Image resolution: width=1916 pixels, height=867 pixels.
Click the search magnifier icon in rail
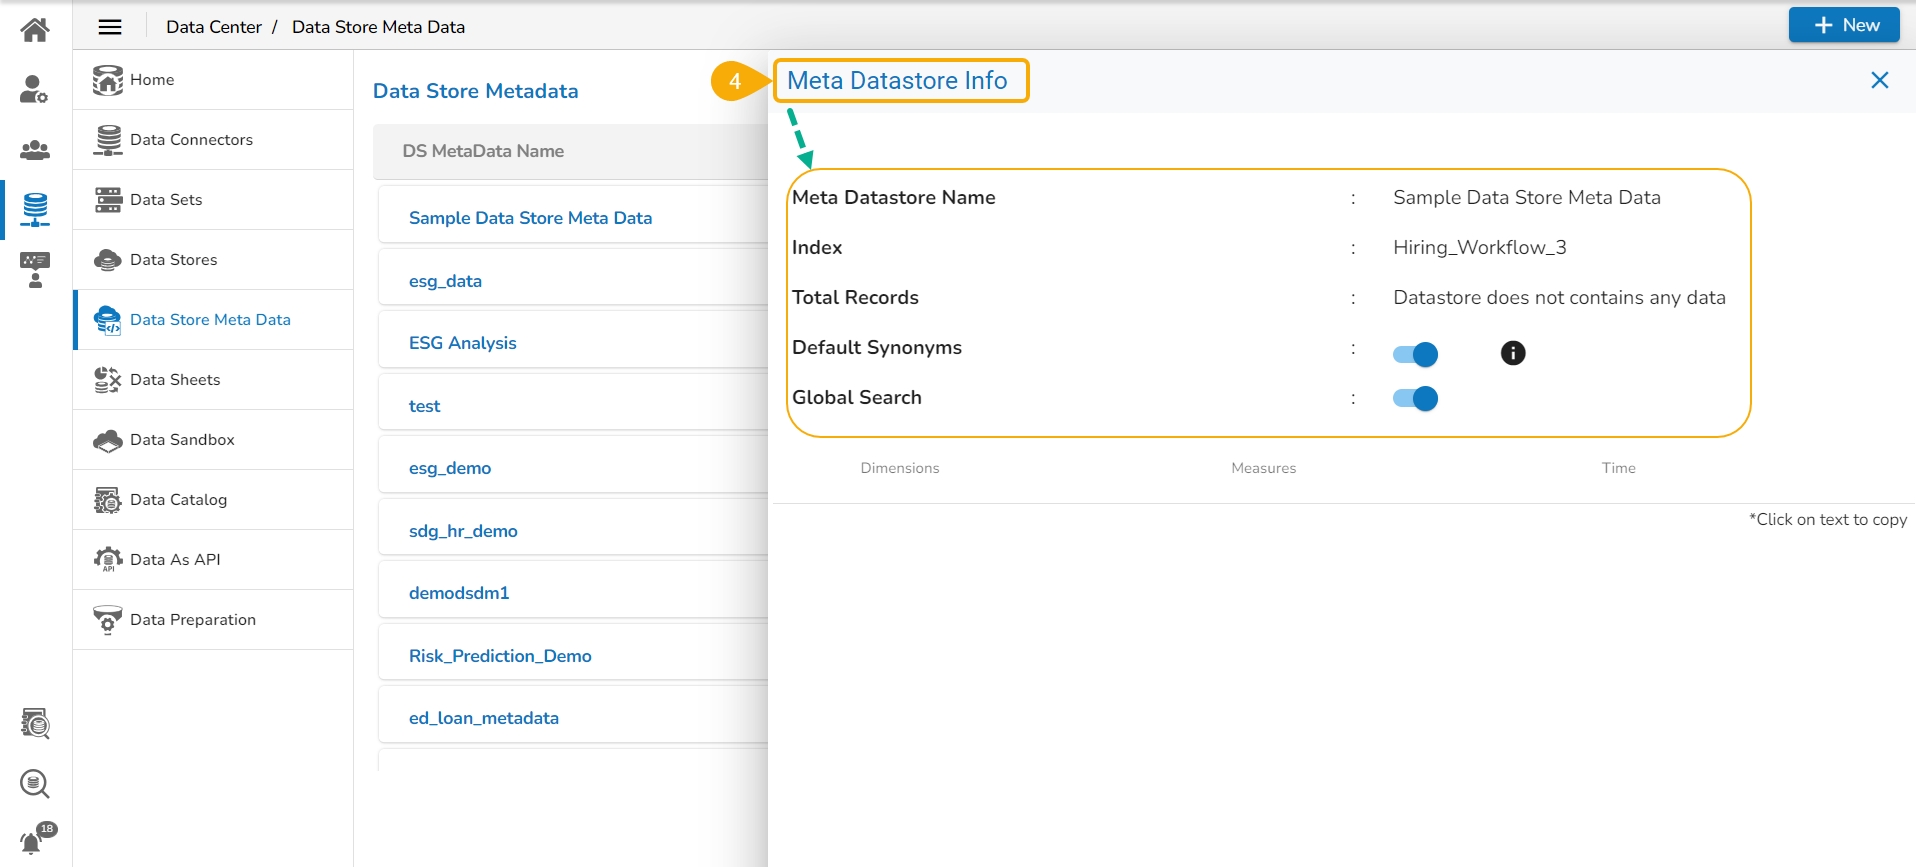[x=35, y=783]
